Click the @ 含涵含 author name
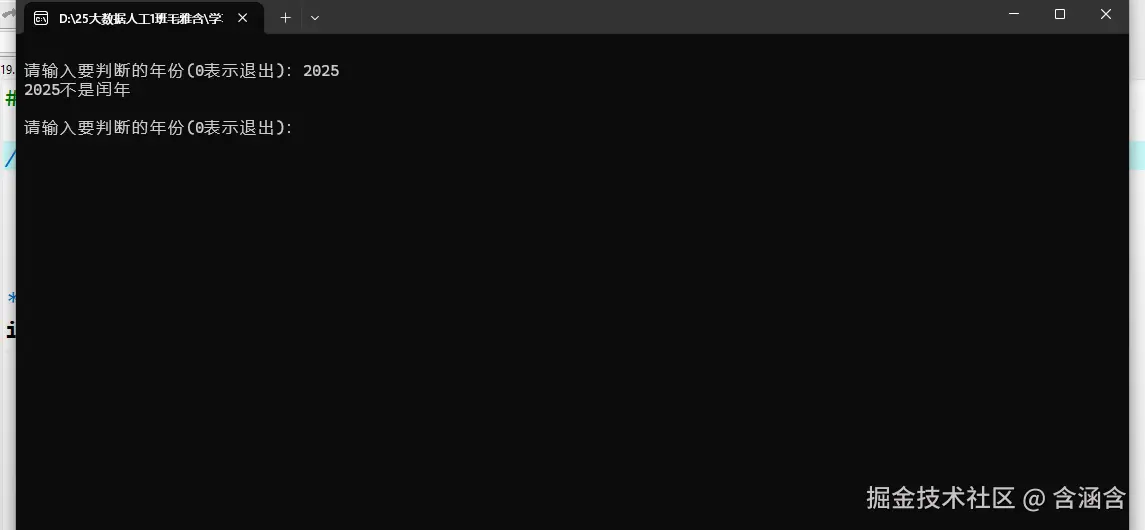Image resolution: width=1145 pixels, height=530 pixels. [x=1074, y=498]
